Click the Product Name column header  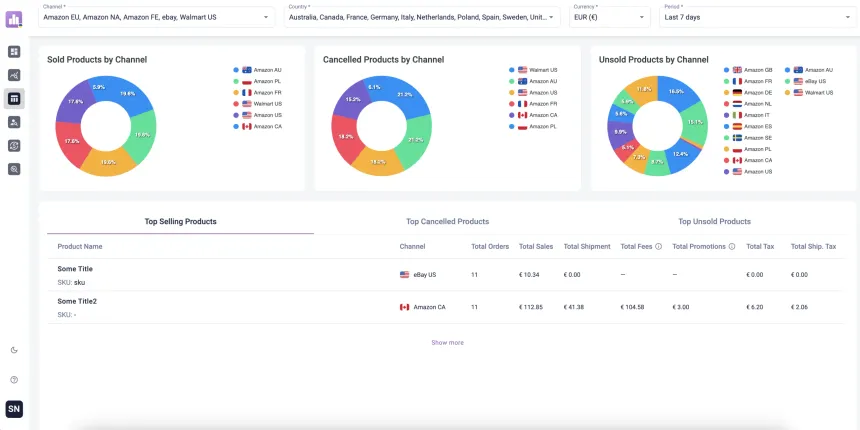tap(80, 247)
